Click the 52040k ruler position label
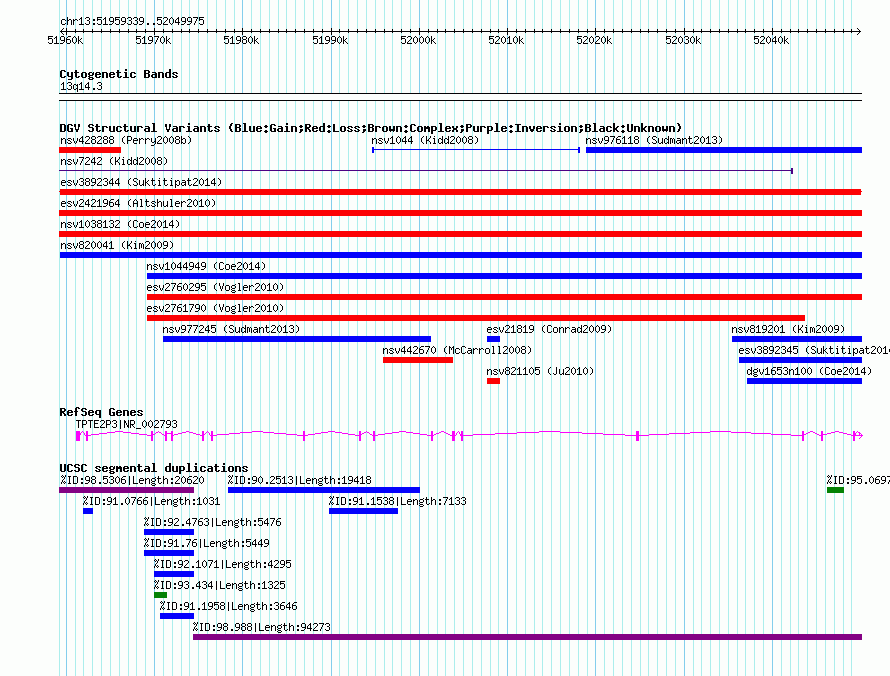The width and height of the screenshot is (890, 676). click(771, 40)
